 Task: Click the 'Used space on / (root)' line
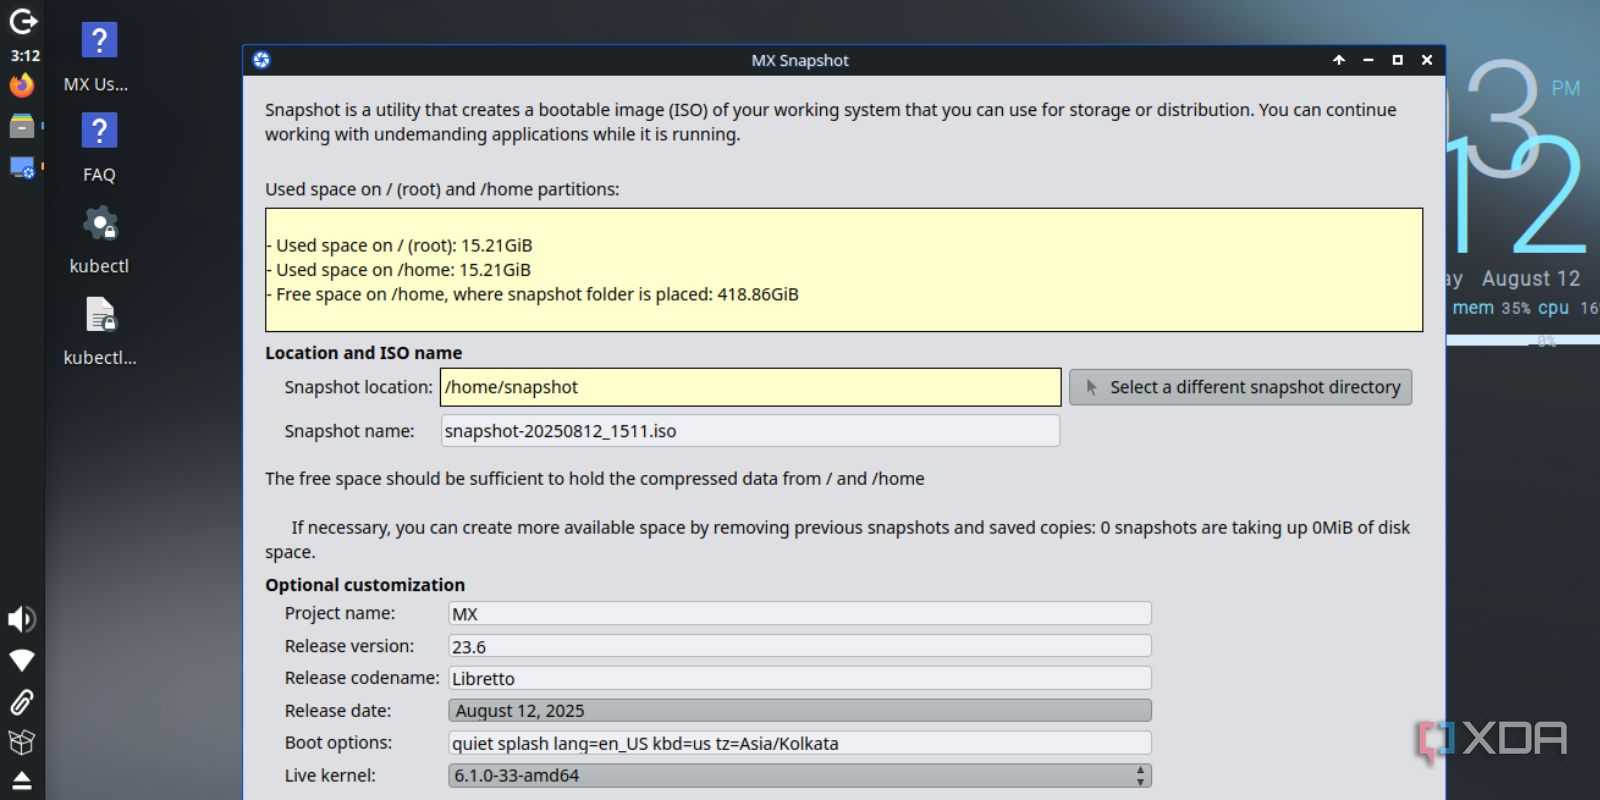(400, 245)
